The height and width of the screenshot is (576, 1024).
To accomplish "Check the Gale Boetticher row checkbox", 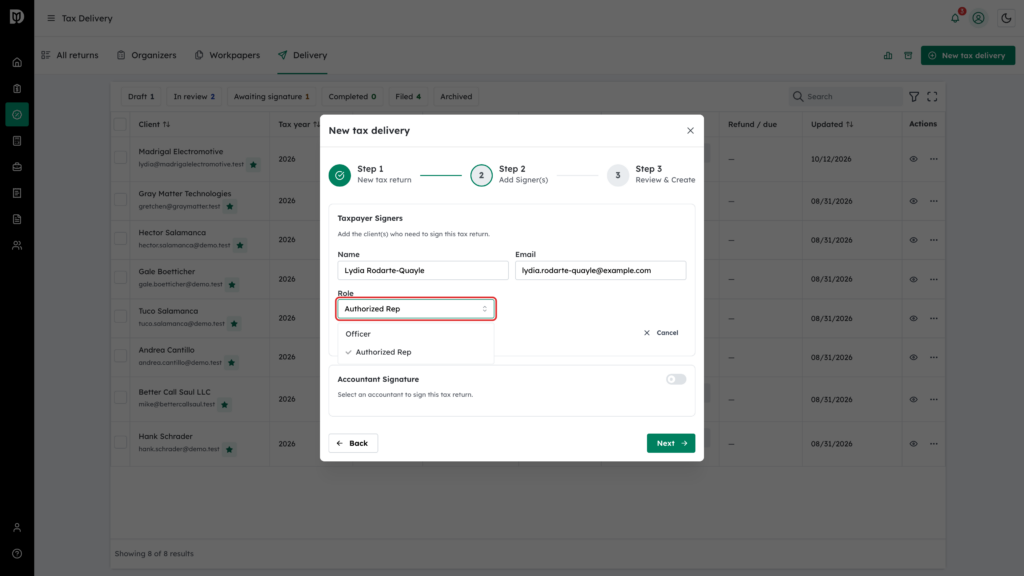I will tap(120, 278).
